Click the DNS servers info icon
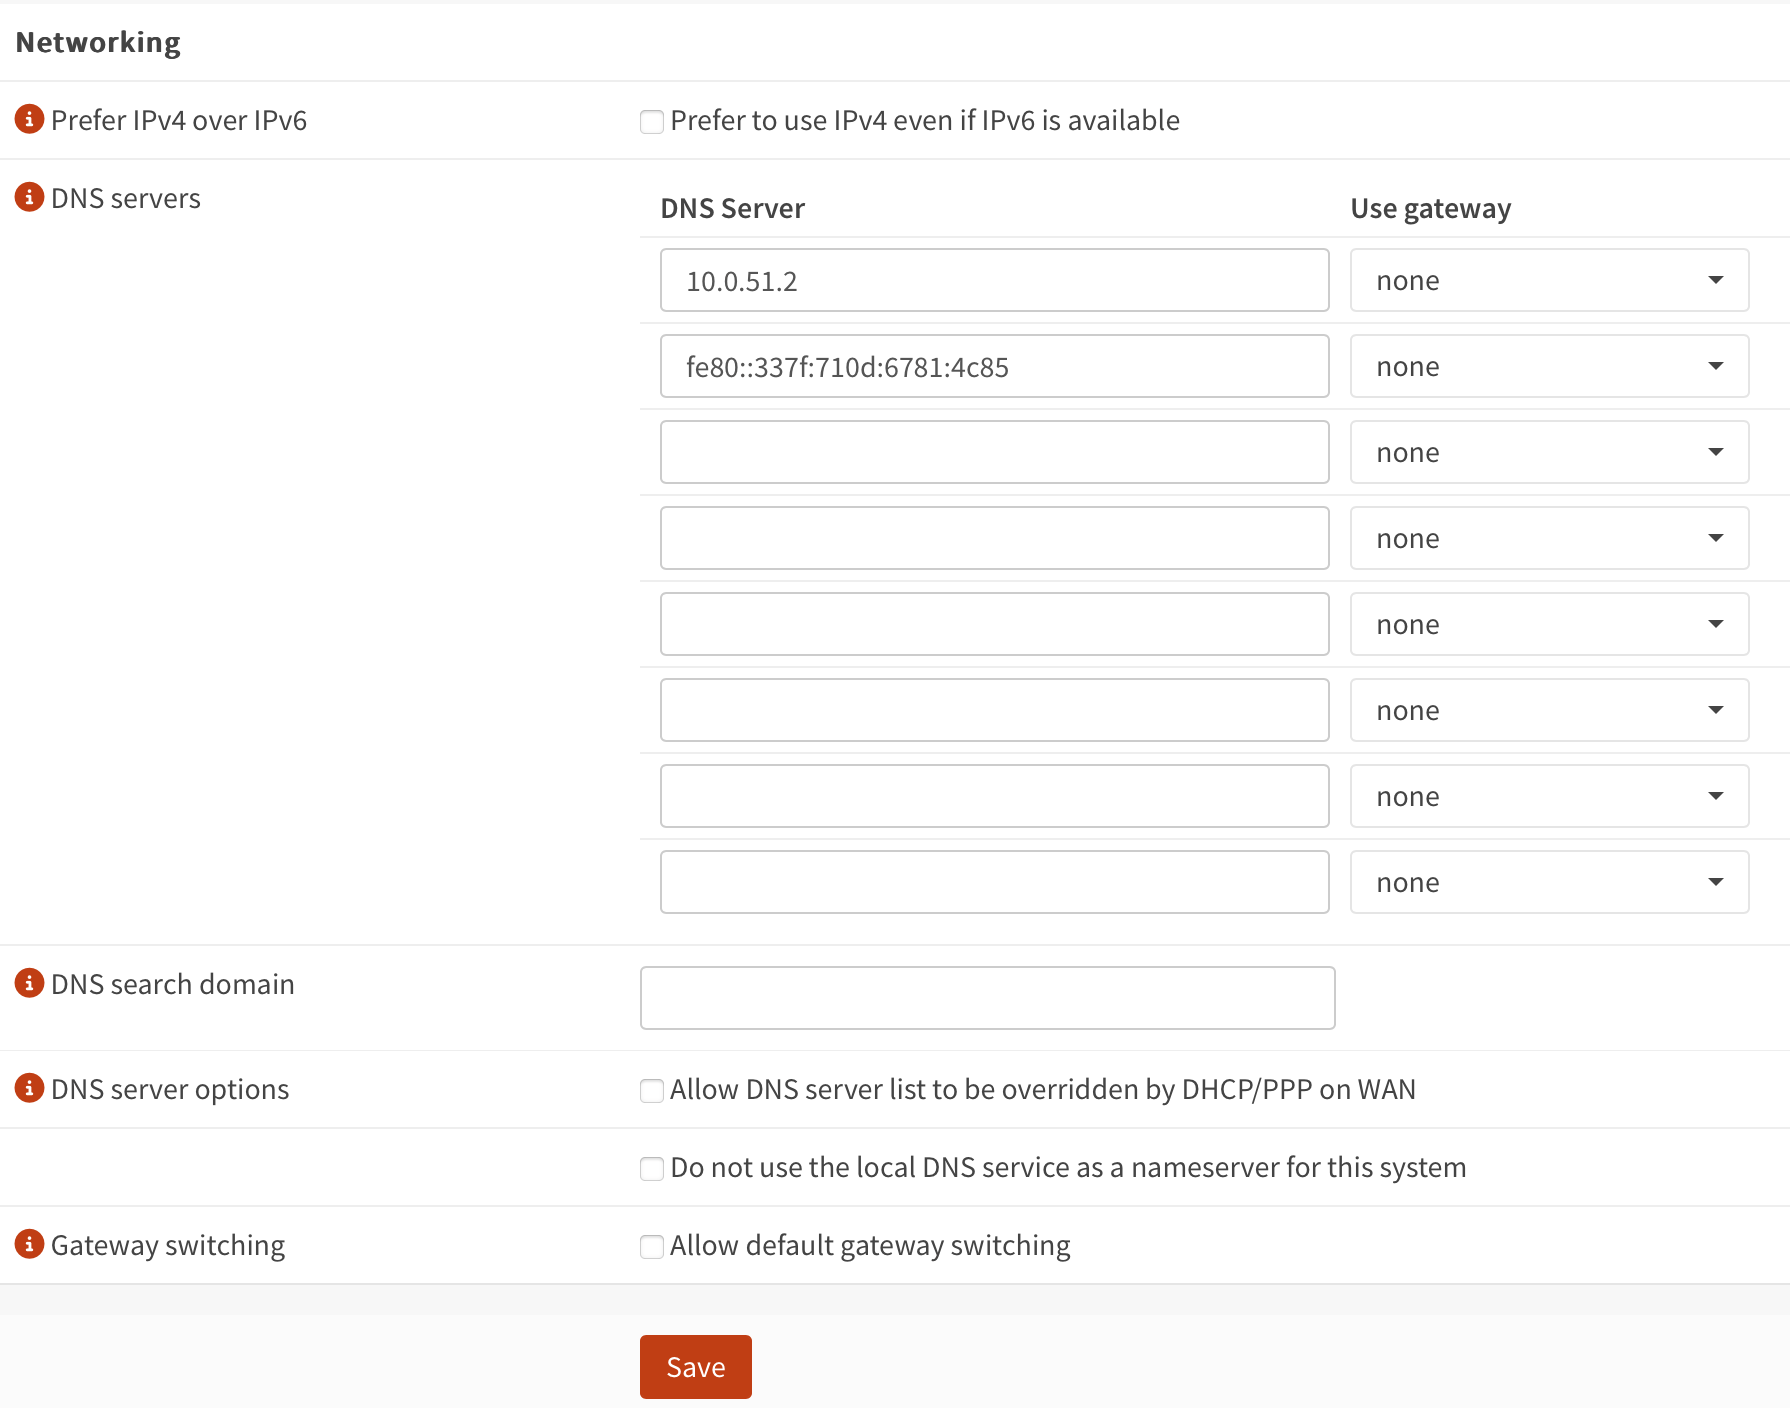Screen dimensions: 1790x1408 pyautogui.click(x=29, y=198)
